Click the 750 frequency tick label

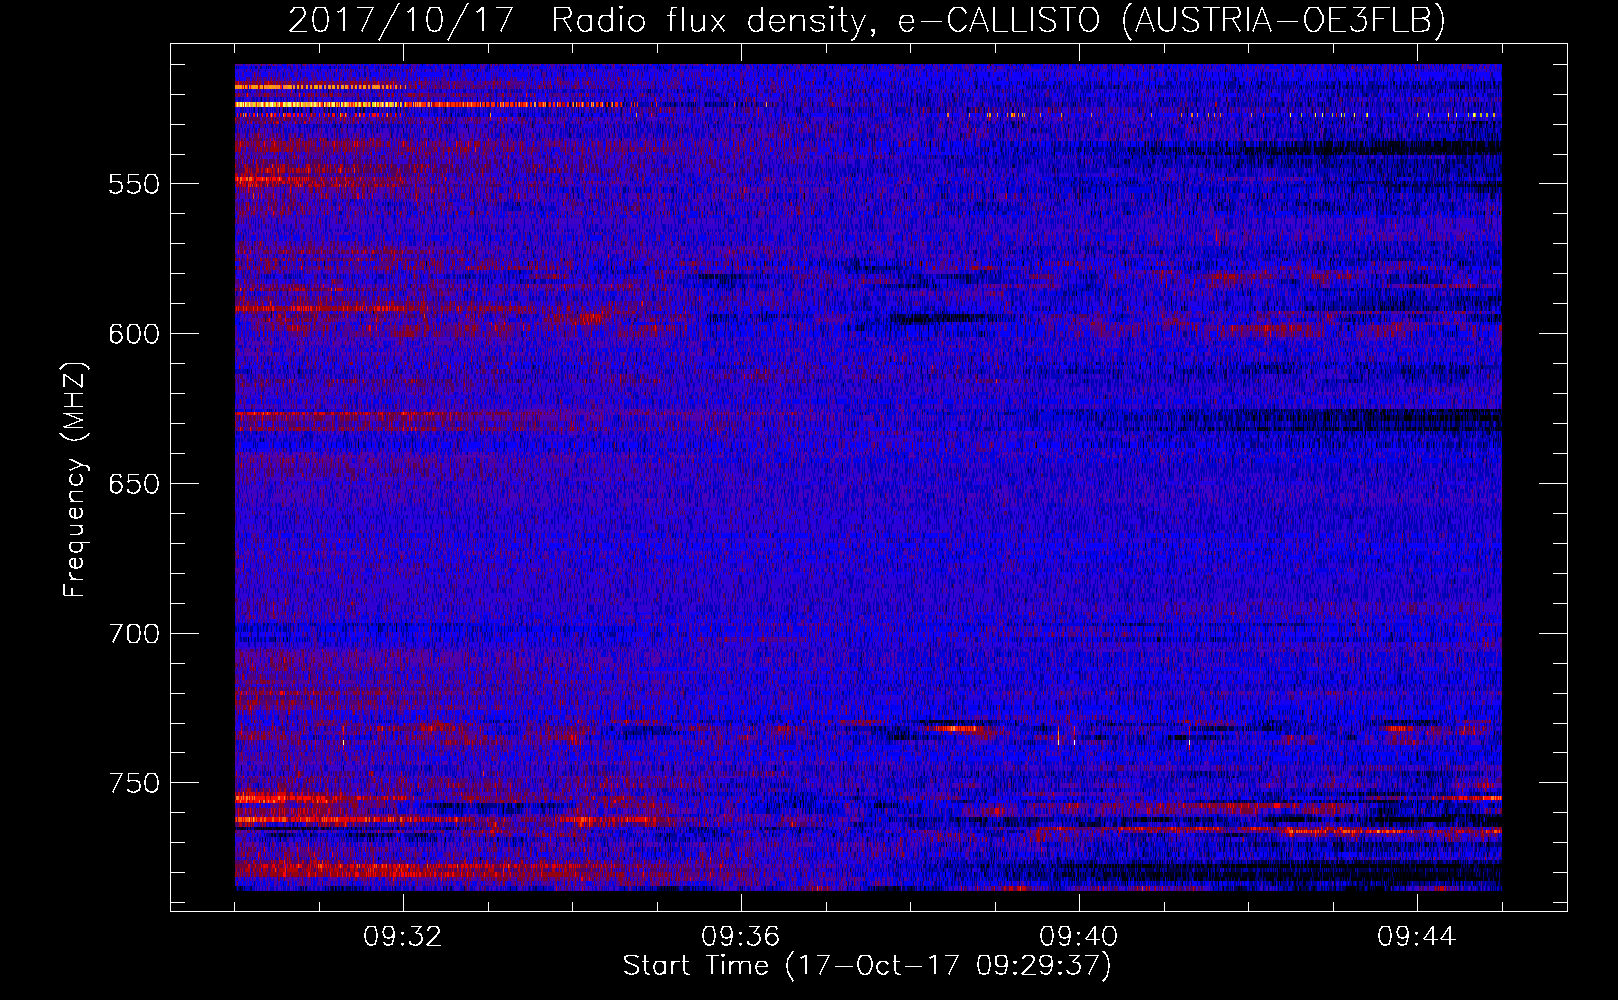click(134, 783)
